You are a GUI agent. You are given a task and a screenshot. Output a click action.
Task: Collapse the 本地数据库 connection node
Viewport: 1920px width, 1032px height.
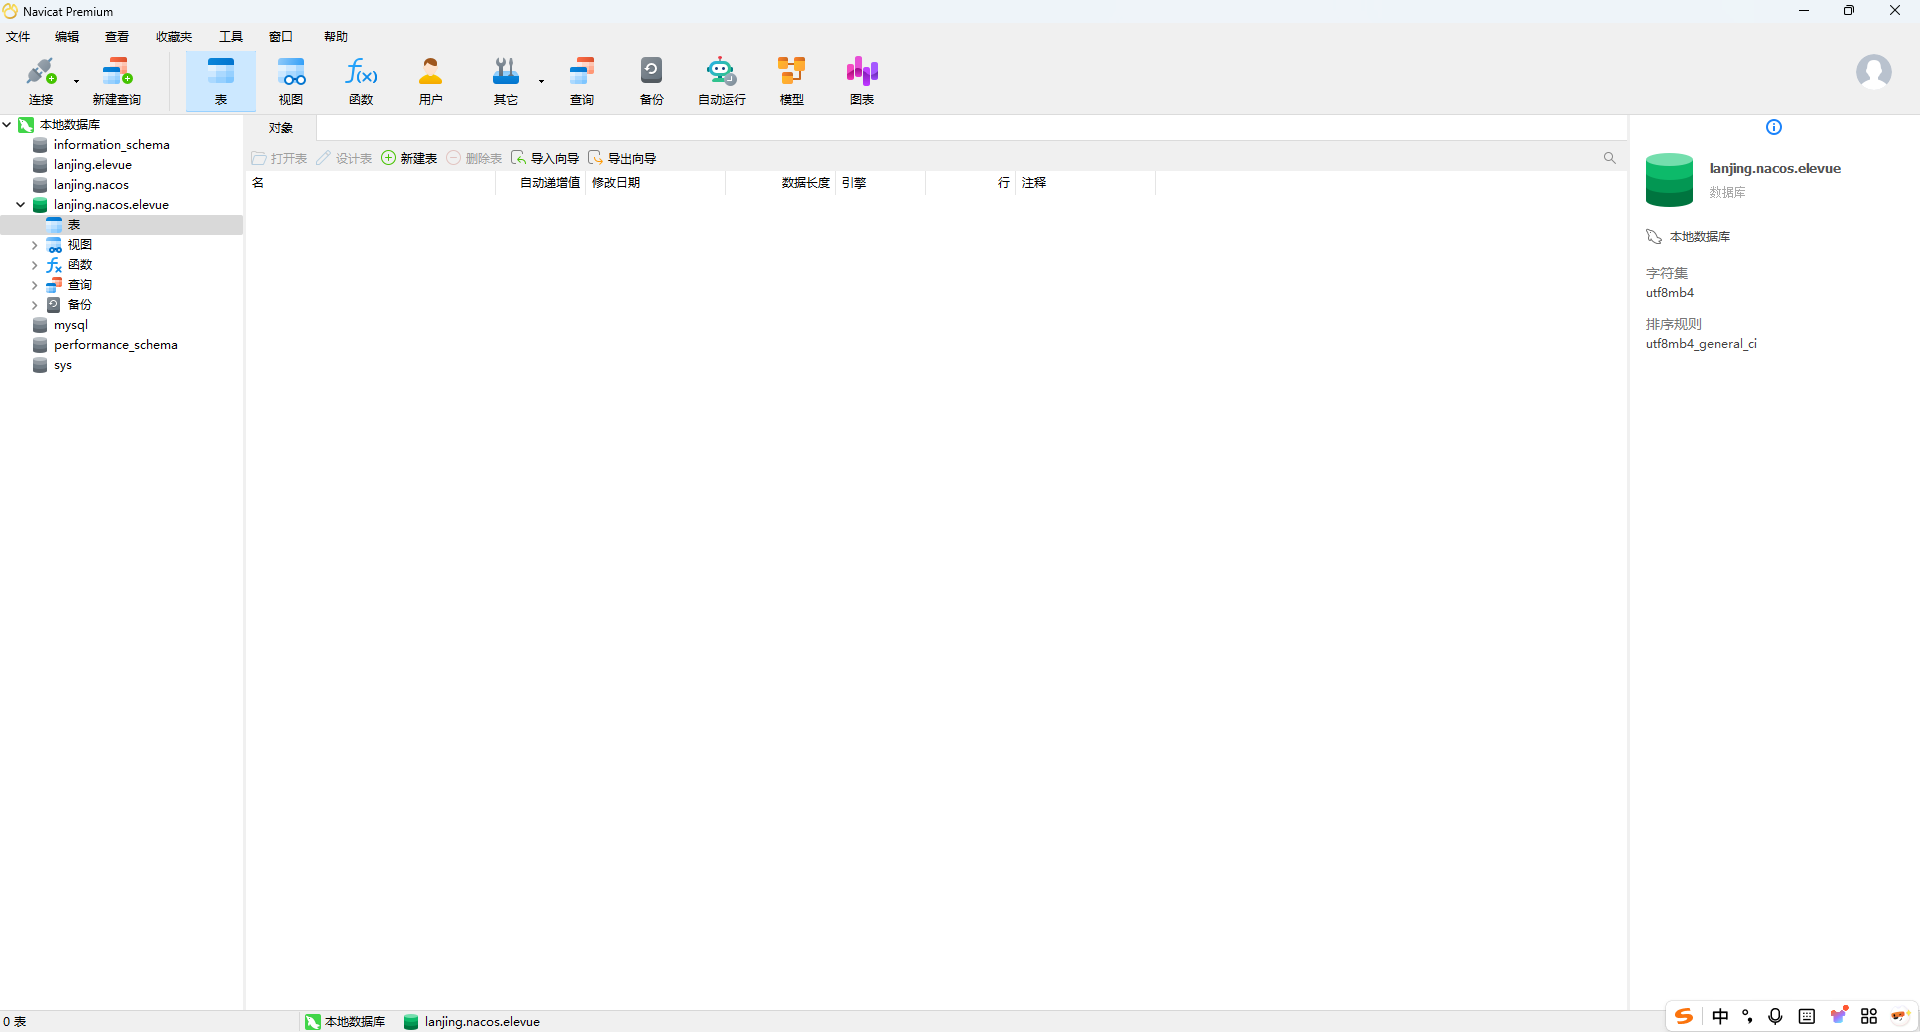coord(7,125)
